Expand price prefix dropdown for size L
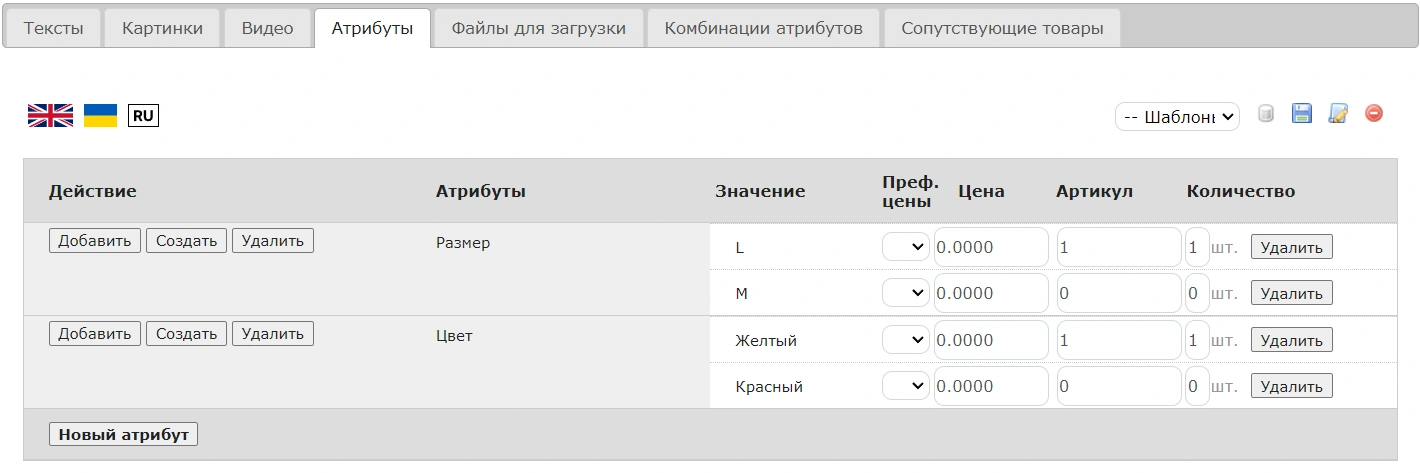This screenshot has height=473, width=1420. coord(906,247)
